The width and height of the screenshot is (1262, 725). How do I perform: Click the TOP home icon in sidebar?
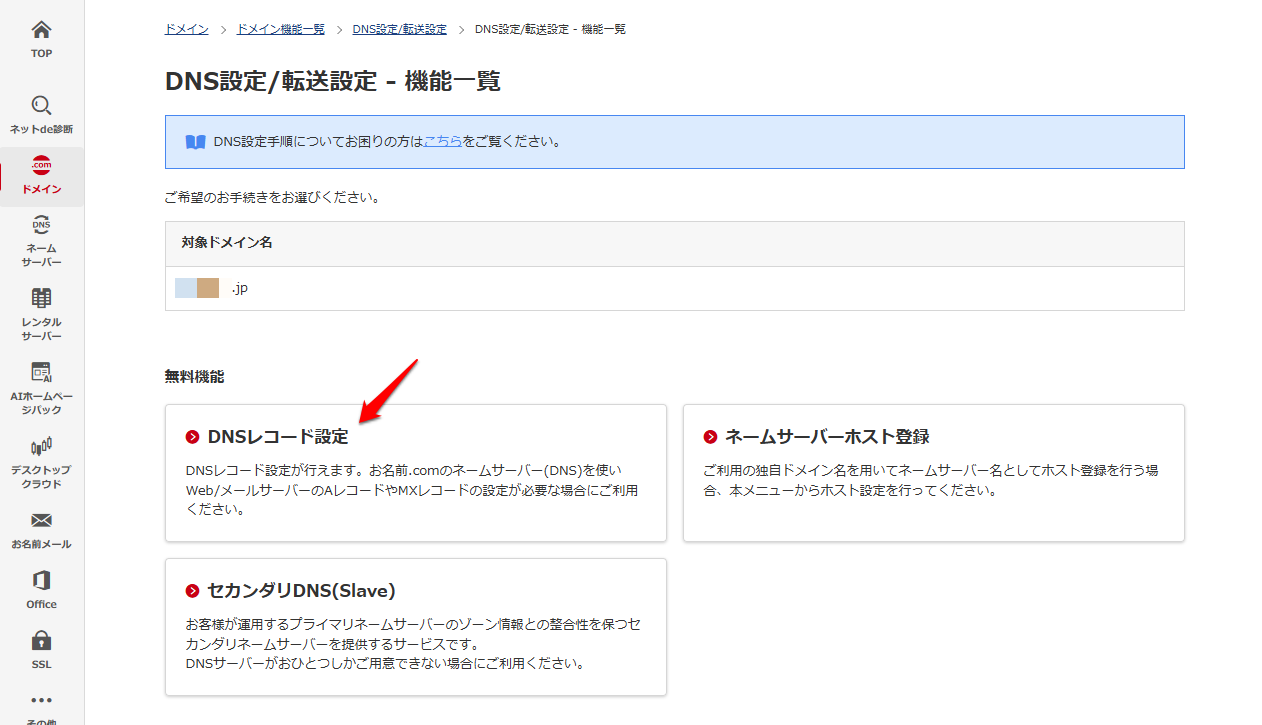click(41, 30)
